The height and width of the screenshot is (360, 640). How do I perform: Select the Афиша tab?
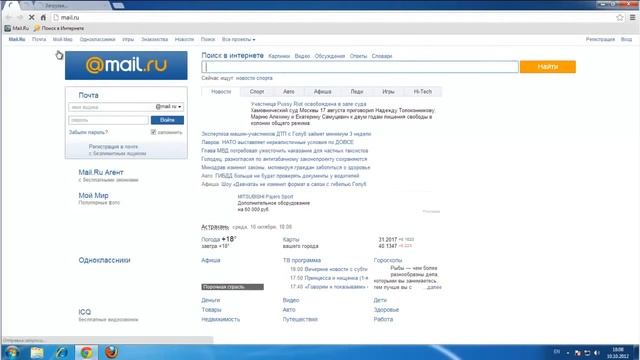(322, 92)
